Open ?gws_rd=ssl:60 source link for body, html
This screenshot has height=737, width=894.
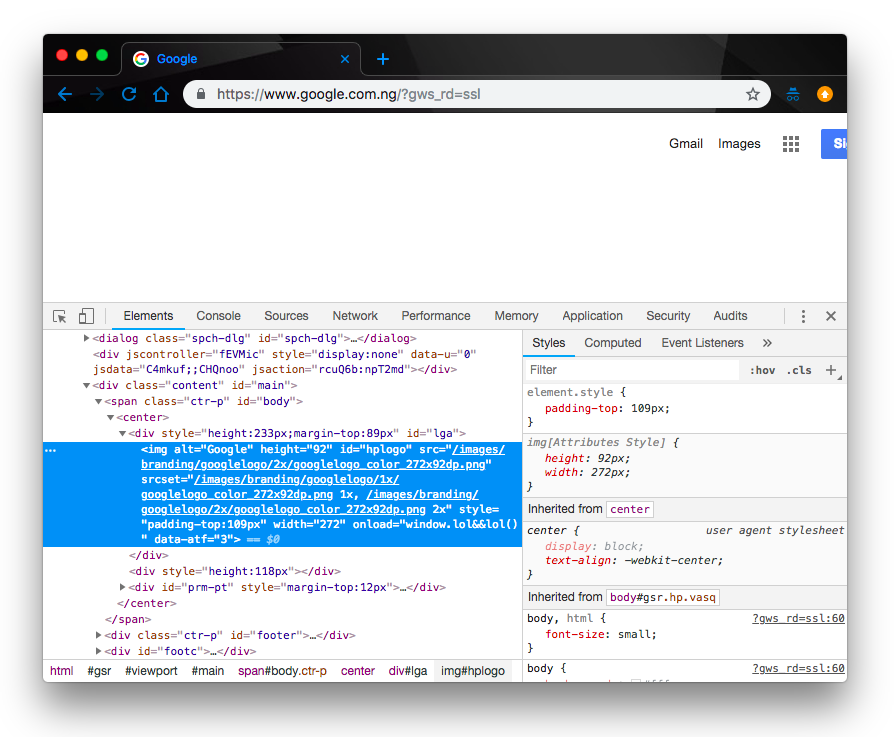798,618
